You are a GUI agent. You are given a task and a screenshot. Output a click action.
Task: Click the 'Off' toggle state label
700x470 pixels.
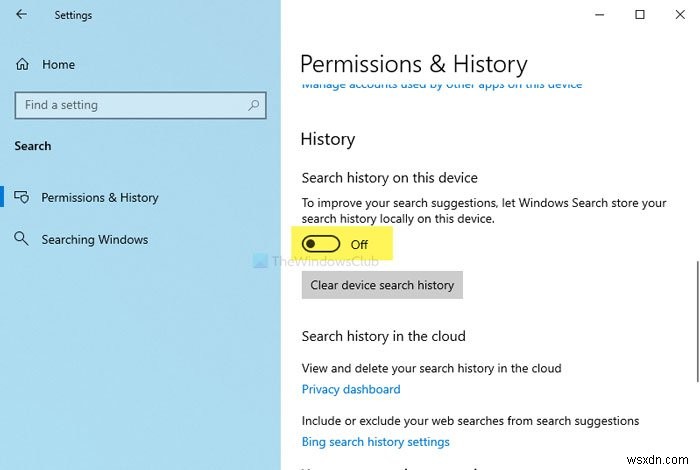pyautogui.click(x=359, y=245)
